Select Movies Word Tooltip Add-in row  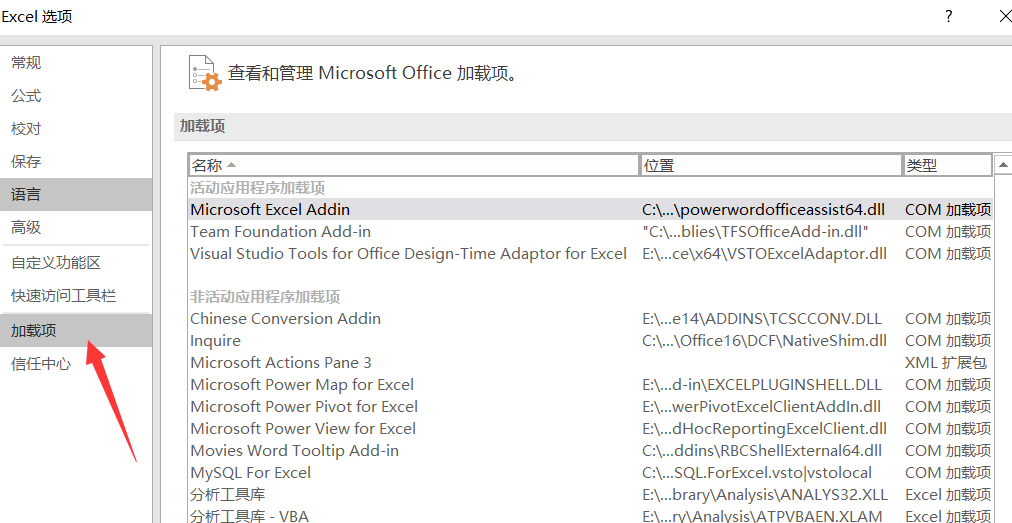(x=590, y=450)
